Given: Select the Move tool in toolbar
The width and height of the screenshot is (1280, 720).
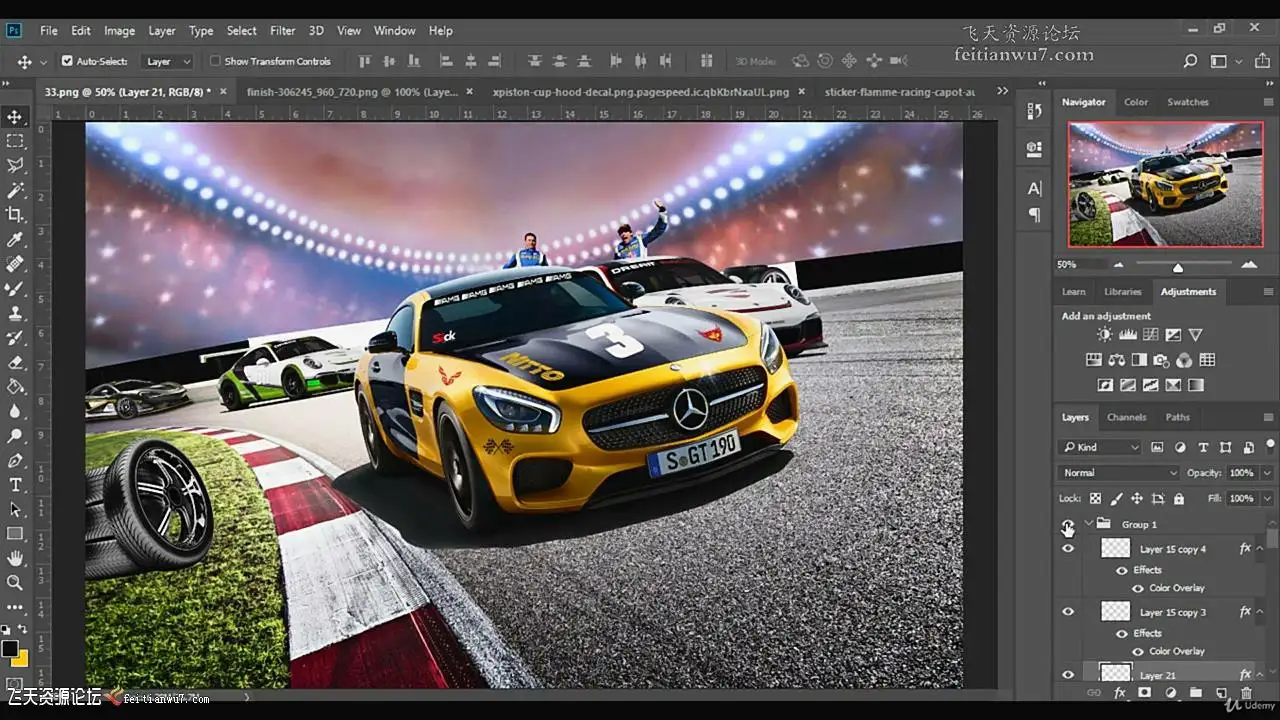Looking at the screenshot, I should click(15, 117).
